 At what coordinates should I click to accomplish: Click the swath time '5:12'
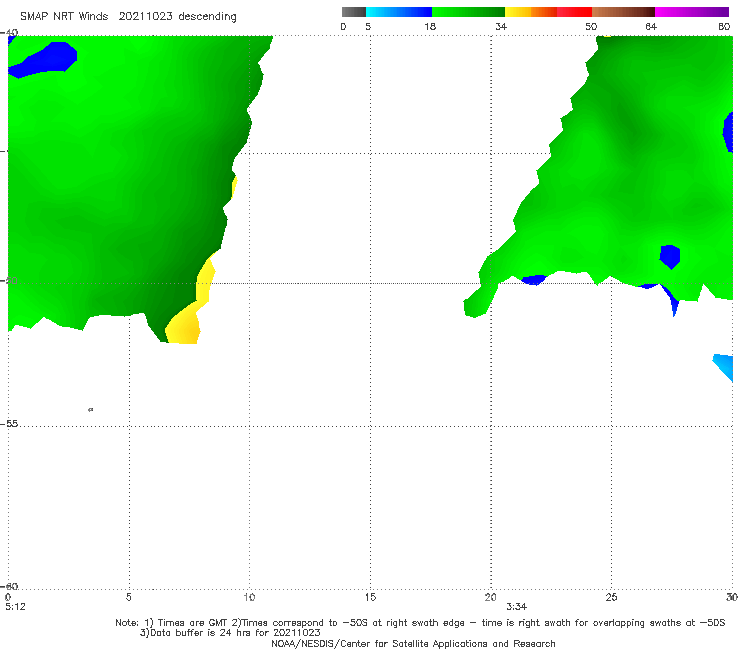pyautogui.click(x=15, y=607)
